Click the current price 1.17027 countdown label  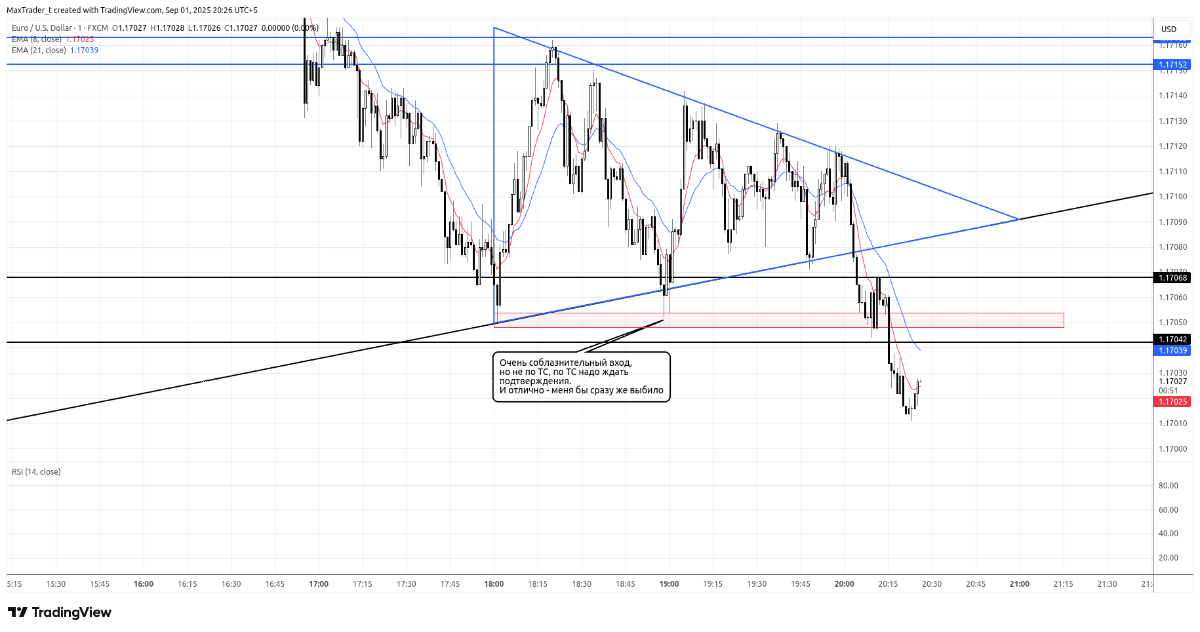(1172, 385)
